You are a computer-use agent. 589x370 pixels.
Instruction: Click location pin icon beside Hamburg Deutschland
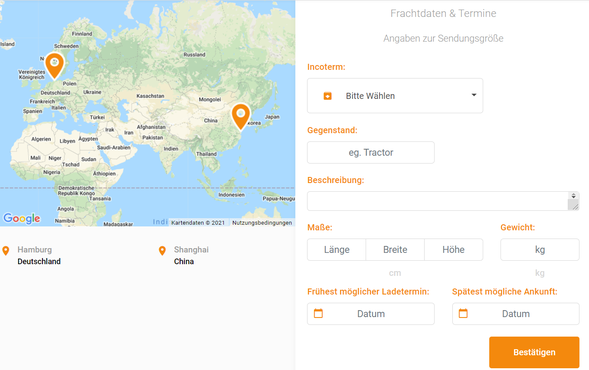click(6, 251)
